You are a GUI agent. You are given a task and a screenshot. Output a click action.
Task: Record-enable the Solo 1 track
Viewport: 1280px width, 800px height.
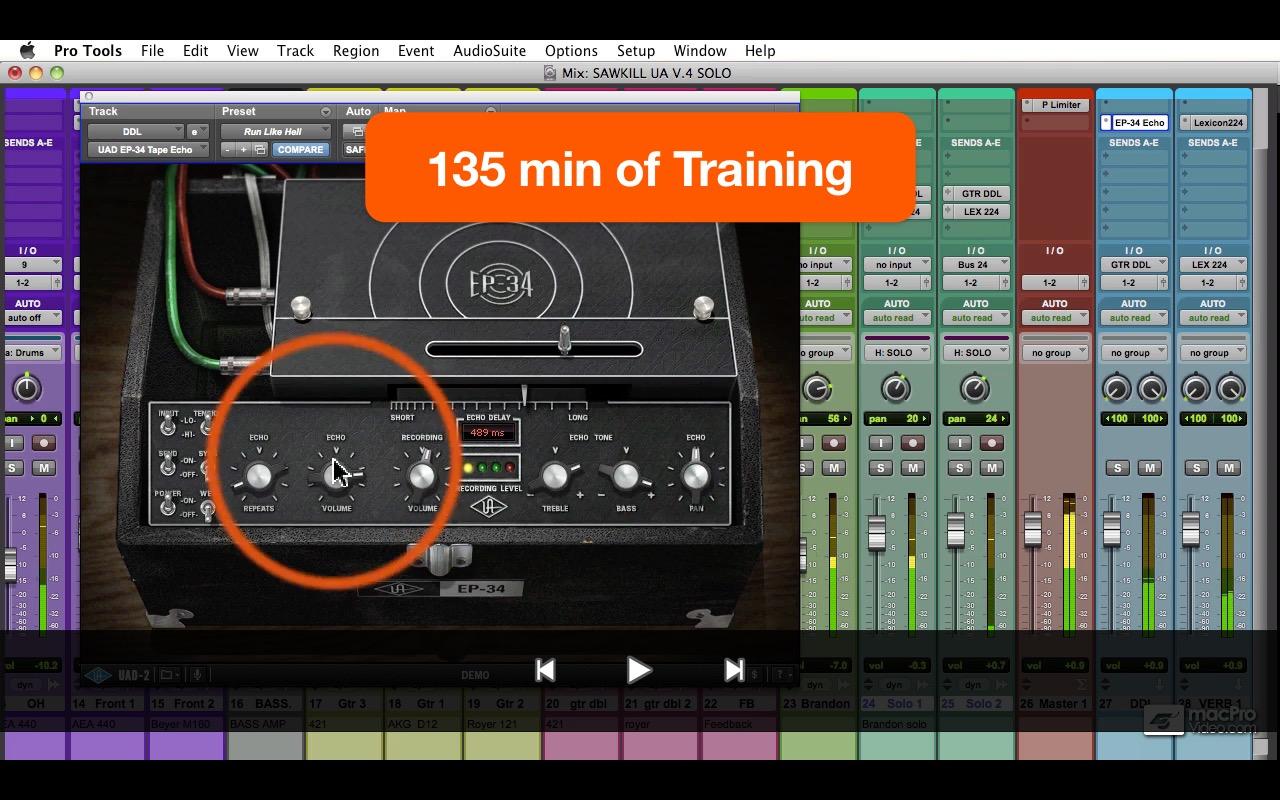913,443
